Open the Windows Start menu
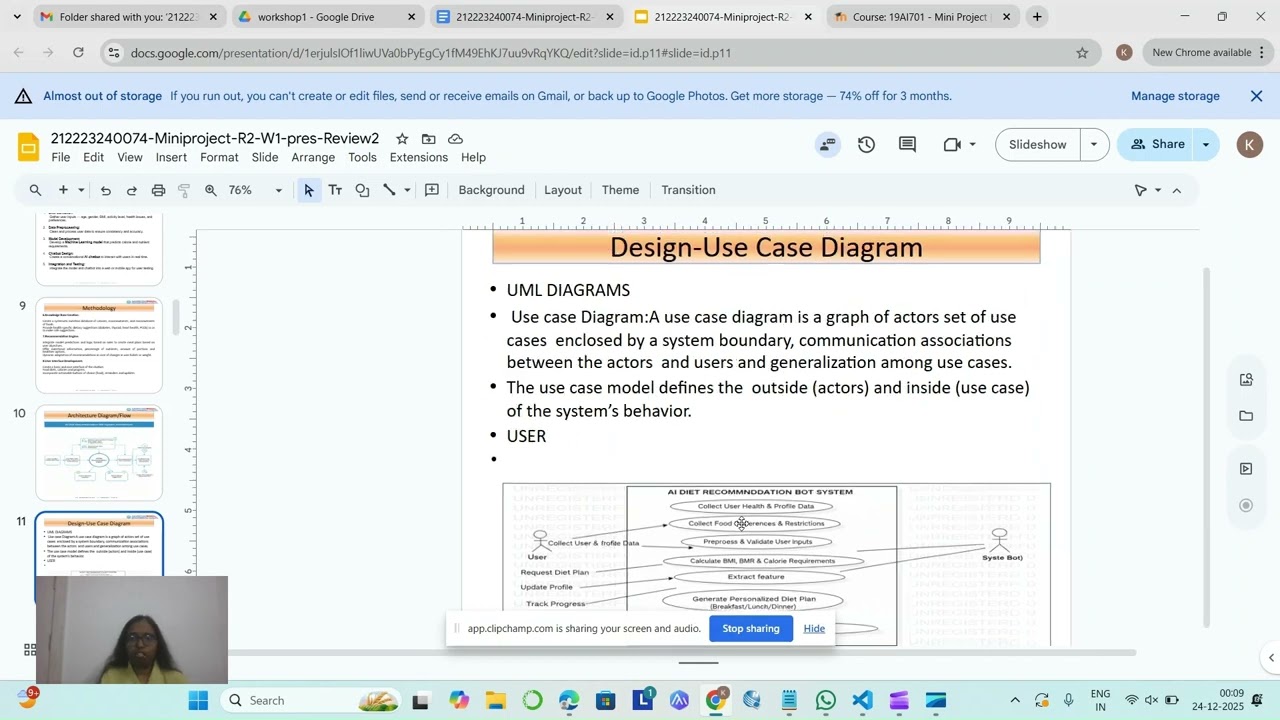Image resolution: width=1280 pixels, height=720 pixels. click(x=198, y=701)
